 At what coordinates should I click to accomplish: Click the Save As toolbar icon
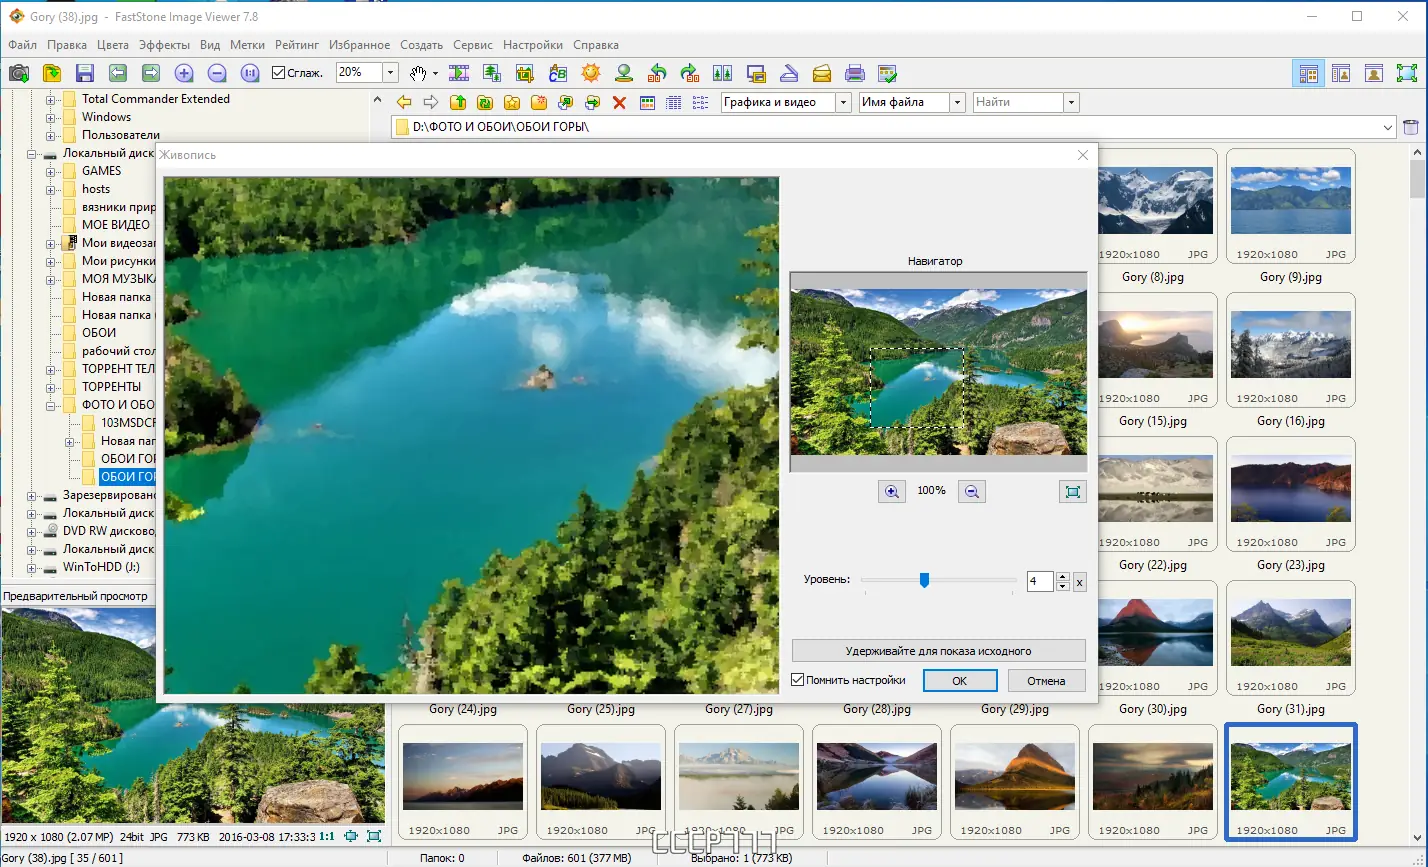pos(85,72)
